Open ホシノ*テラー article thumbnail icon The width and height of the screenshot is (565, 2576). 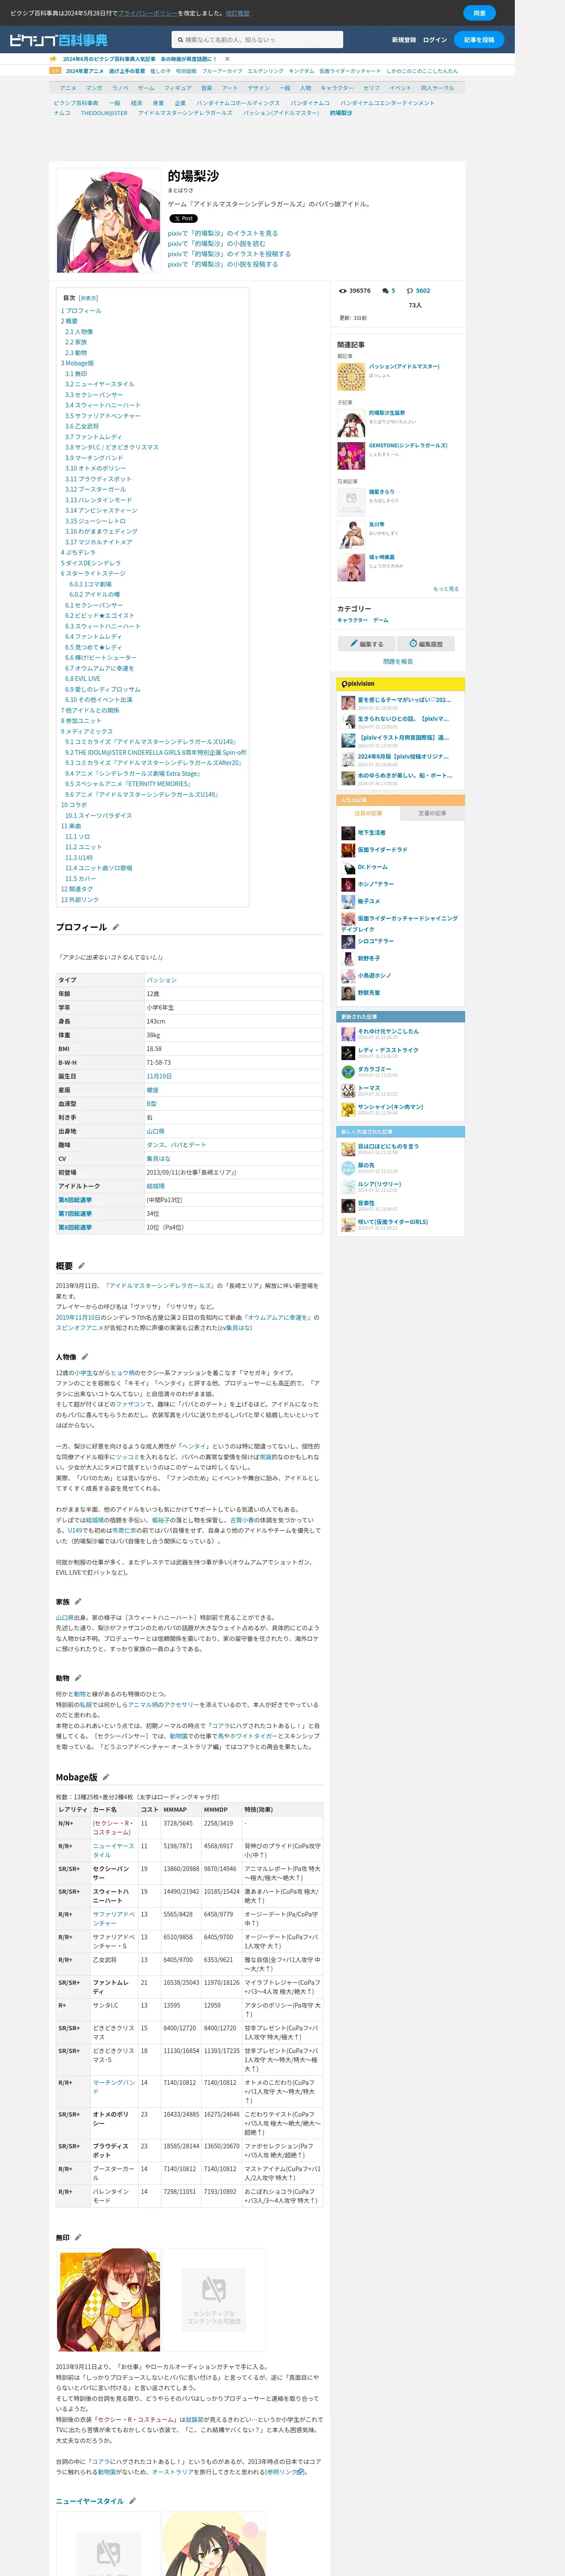348,884
